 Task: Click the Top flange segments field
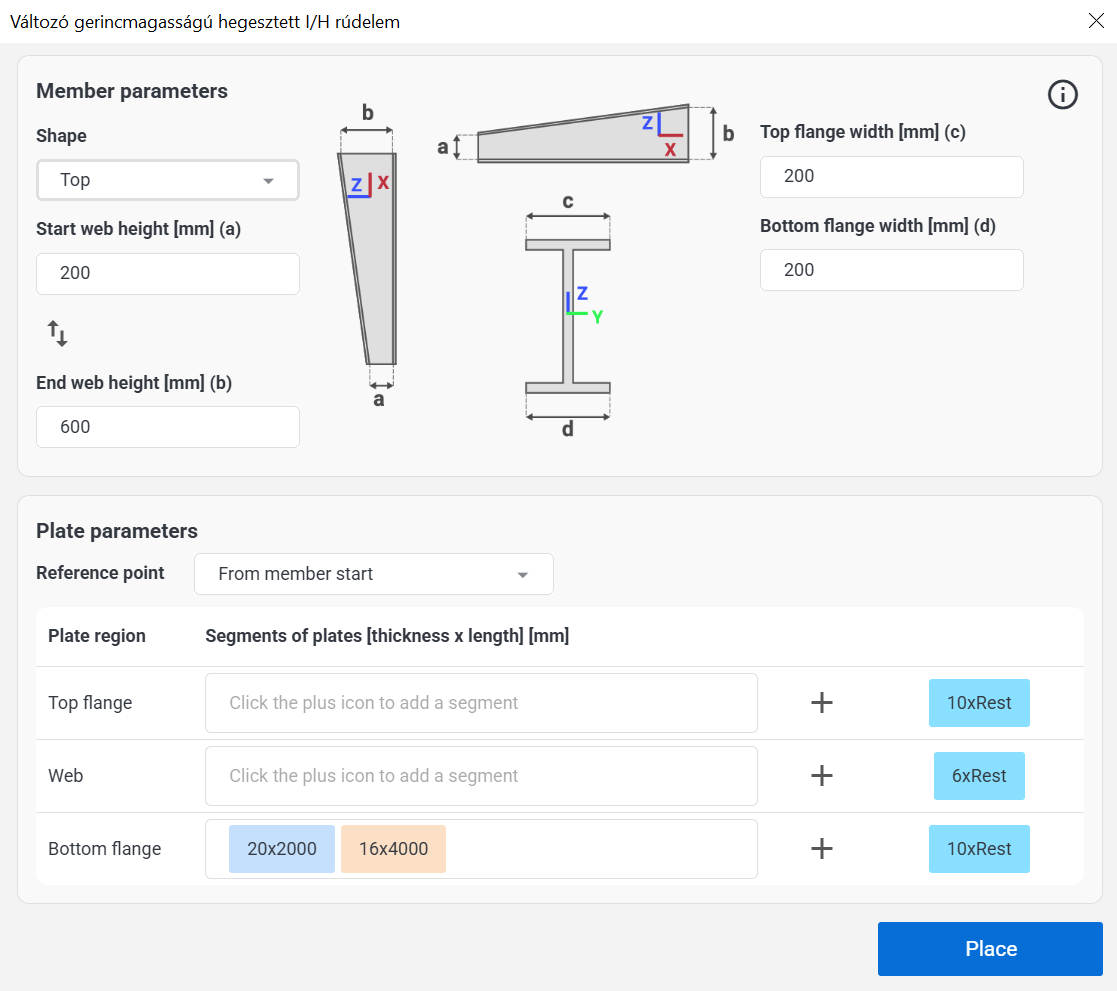point(480,703)
